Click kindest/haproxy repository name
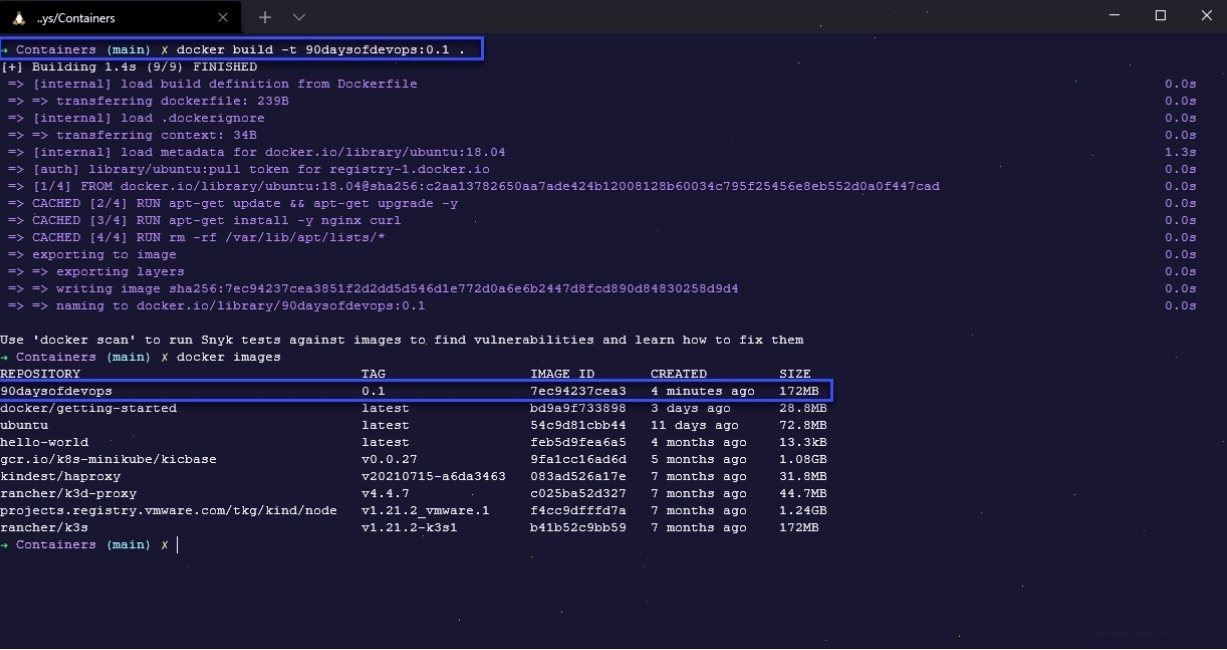 click(60, 476)
